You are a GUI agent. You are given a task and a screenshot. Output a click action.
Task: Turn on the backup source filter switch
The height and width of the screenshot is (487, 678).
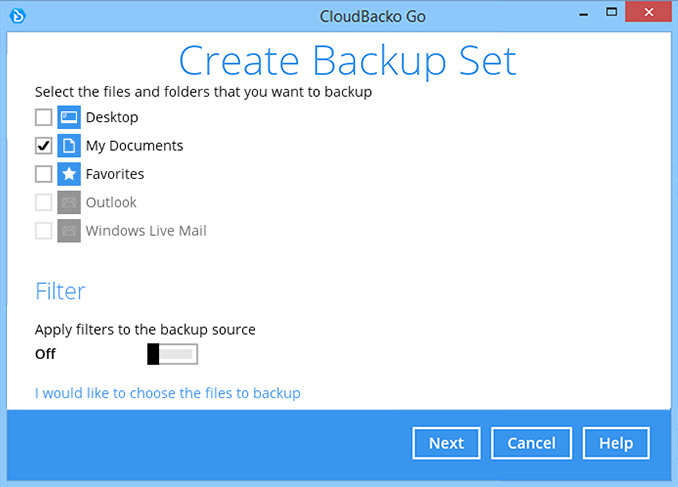tap(173, 354)
